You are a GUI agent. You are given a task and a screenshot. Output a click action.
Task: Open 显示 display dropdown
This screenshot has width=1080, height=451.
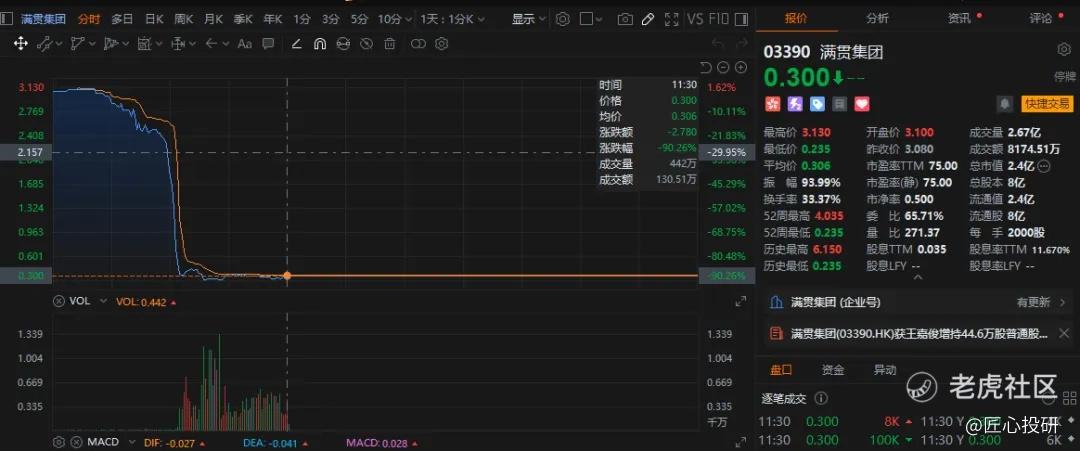click(528, 19)
